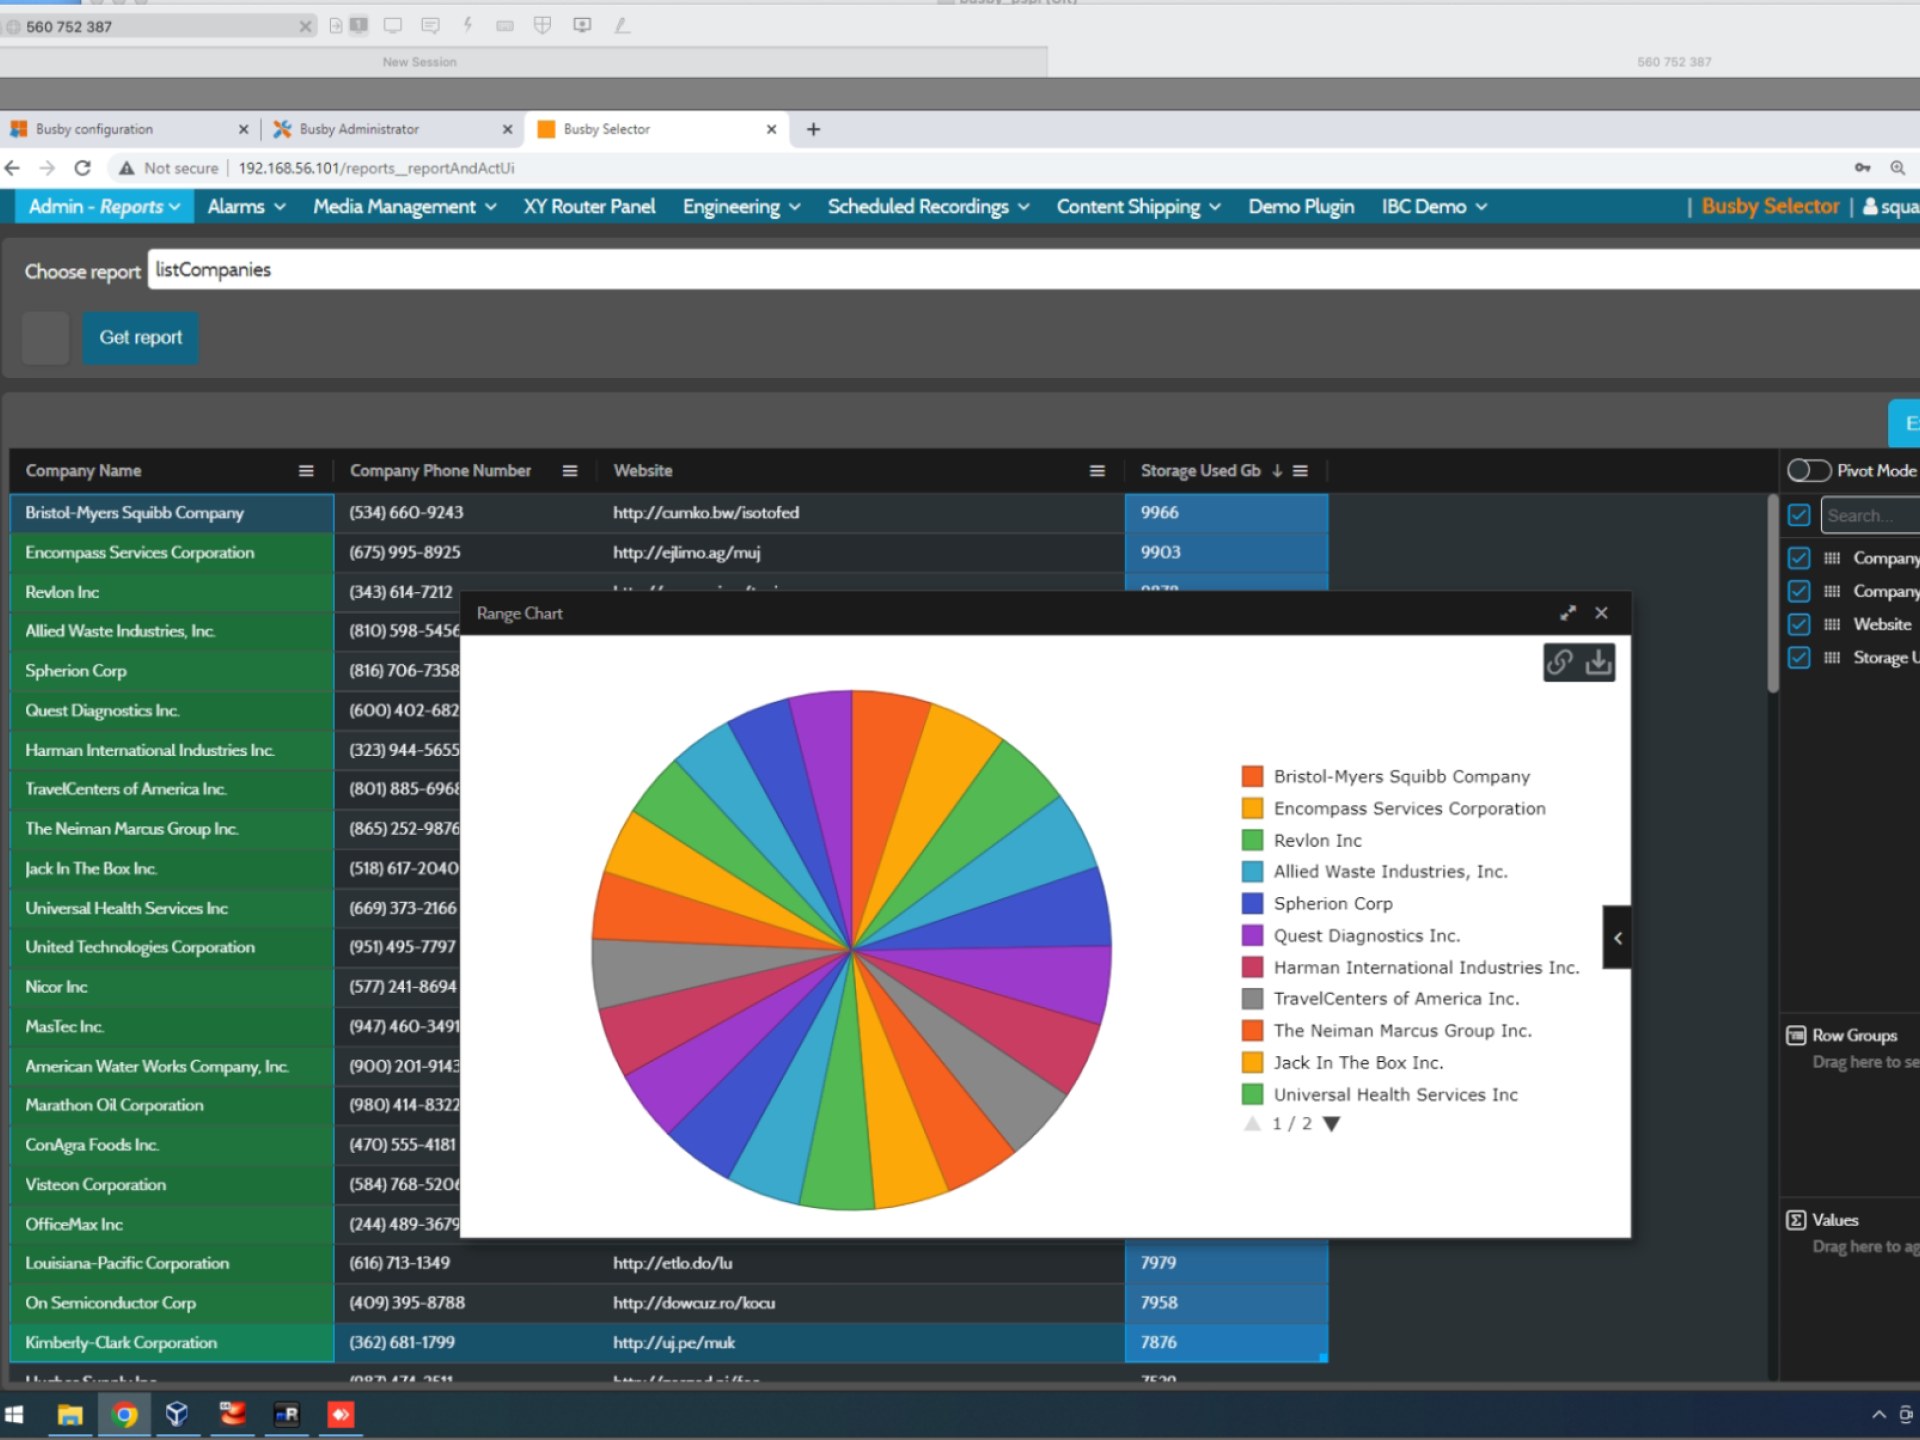
Task: Close the Busby configuration tab
Action: (243, 129)
